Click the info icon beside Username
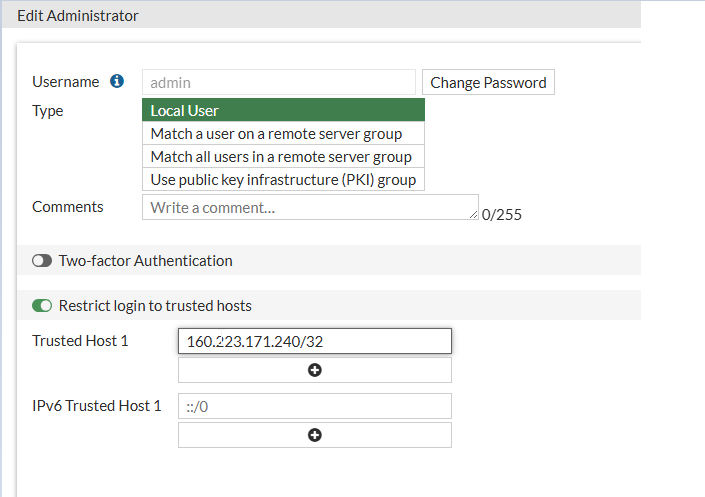This screenshot has height=497, width=705. pos(117,82)
